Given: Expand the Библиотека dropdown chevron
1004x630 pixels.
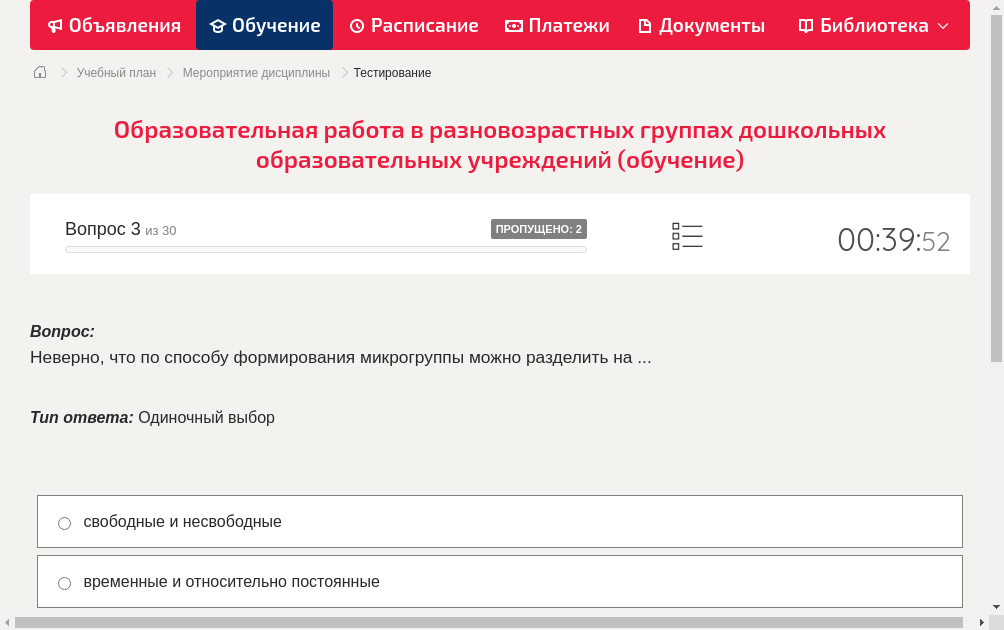Looking at the screenshot, I should (943, 25).
